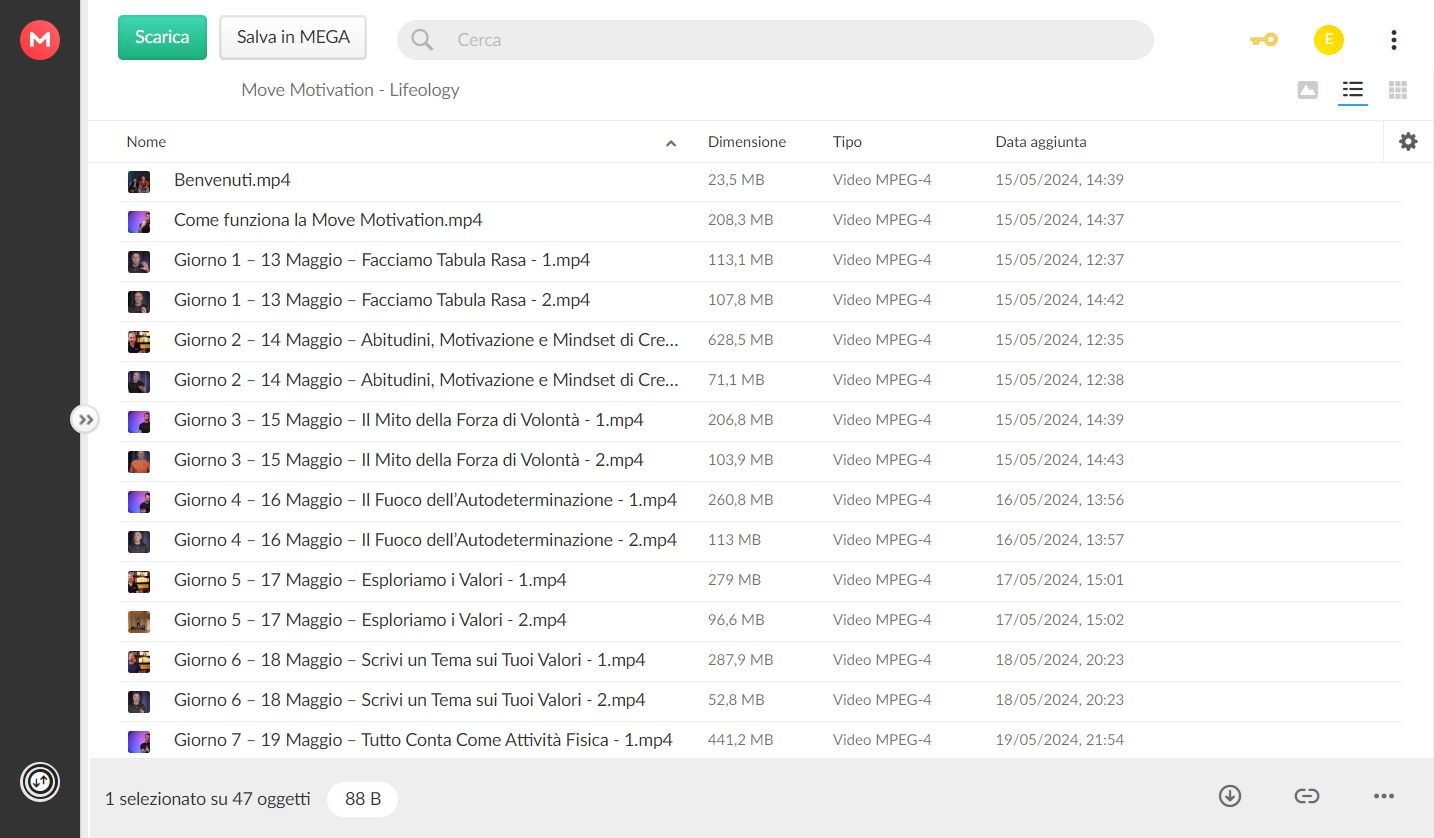Sort by the Data aggiunta column header

[1041, 142]
